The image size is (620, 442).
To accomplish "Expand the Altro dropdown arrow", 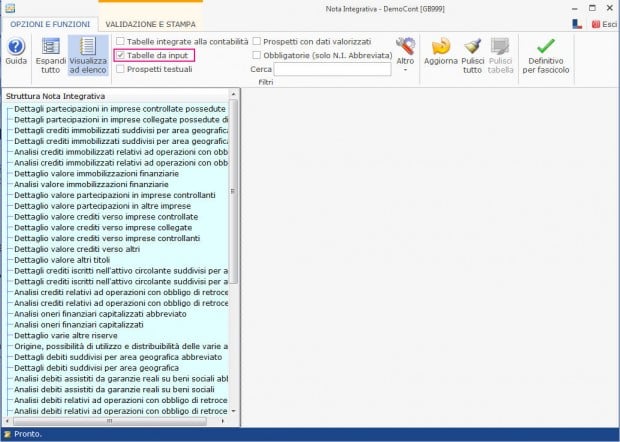I will coord(405,70).
